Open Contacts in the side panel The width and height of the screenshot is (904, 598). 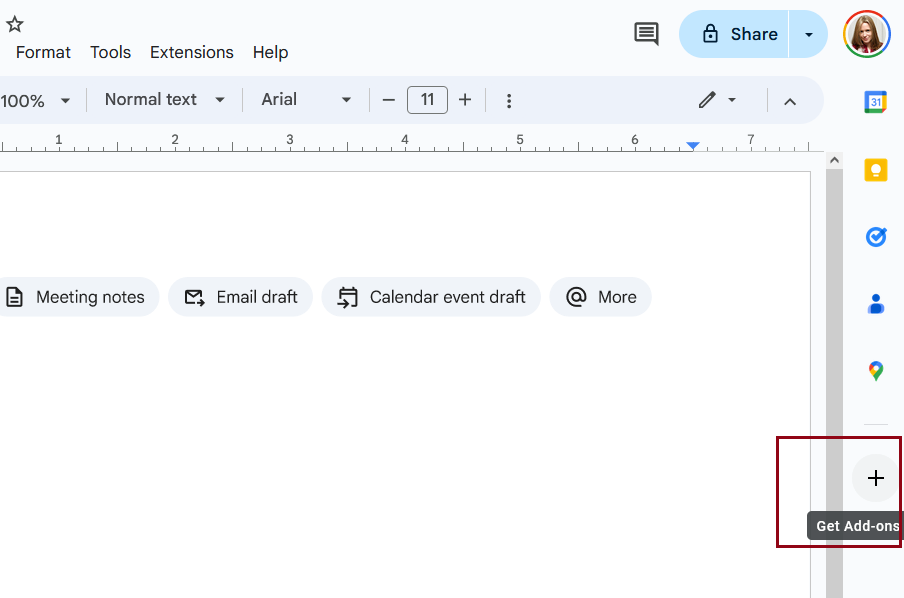[876, 304]
